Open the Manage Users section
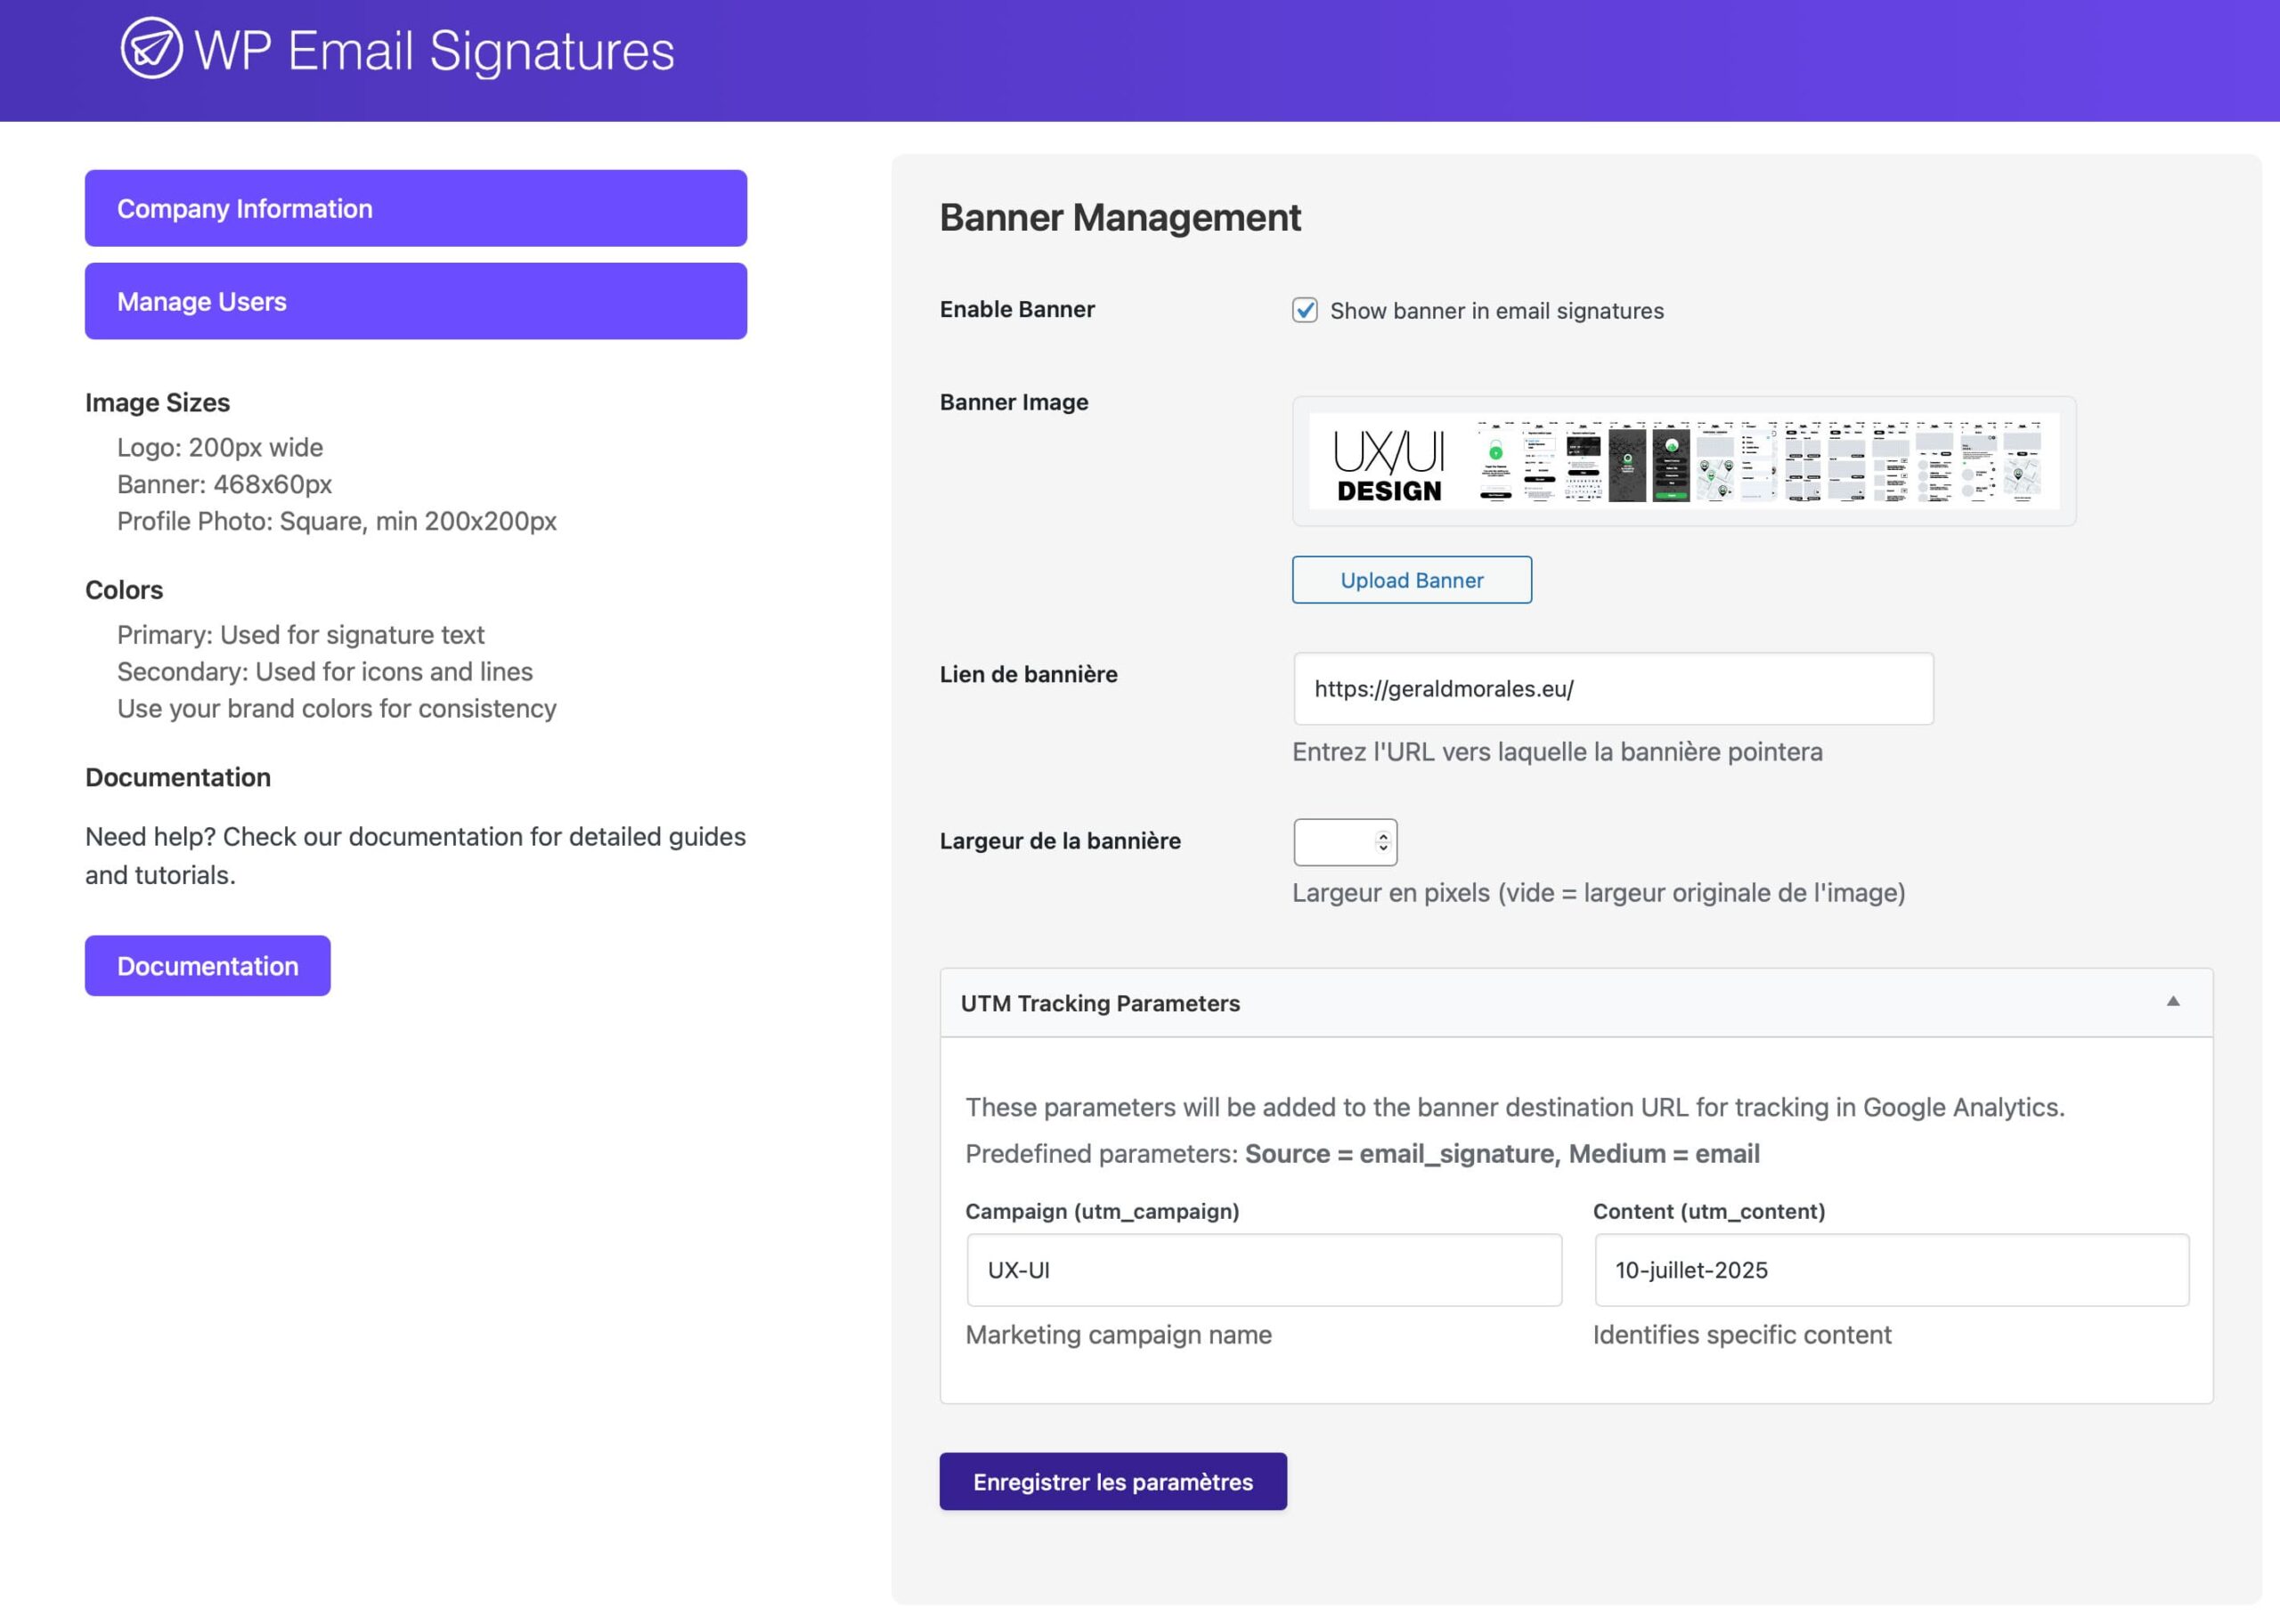 (415, 301)
